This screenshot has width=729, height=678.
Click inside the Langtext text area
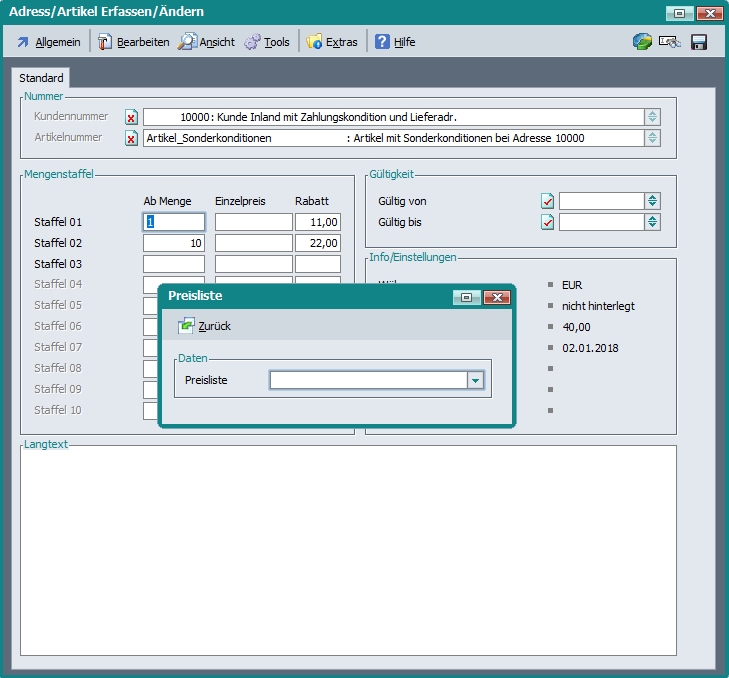(x=348, y=550)
